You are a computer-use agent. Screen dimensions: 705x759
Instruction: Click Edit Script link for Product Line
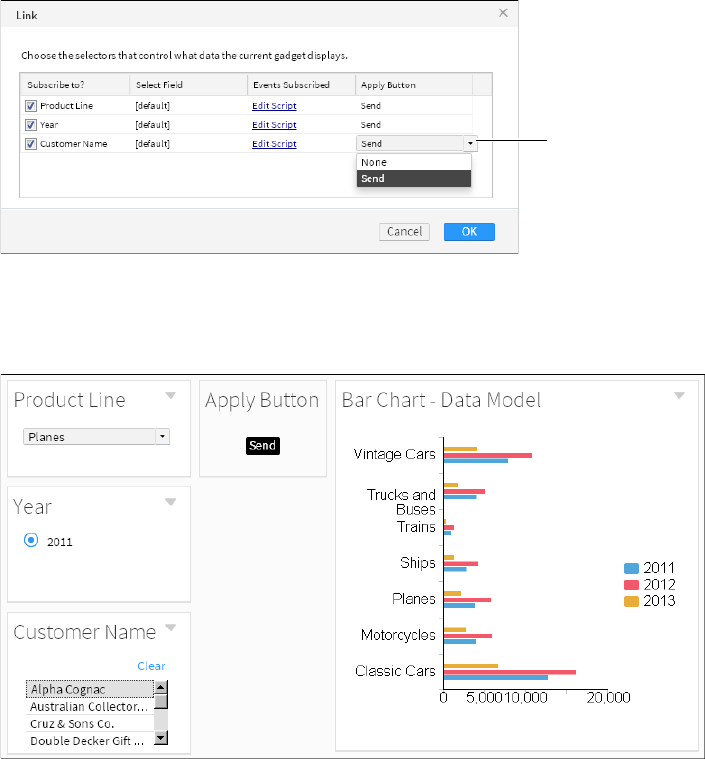[x=274, y=106]
